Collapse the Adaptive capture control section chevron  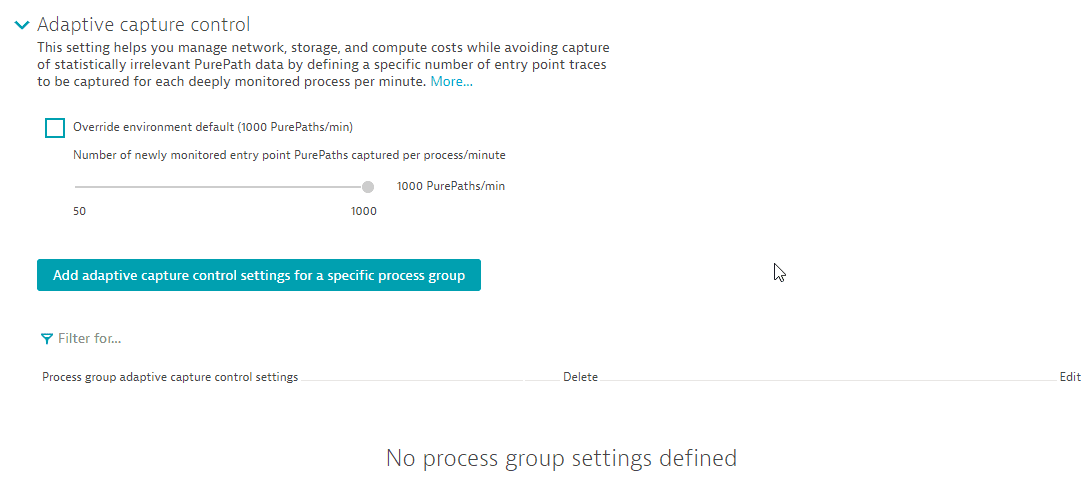22,25
